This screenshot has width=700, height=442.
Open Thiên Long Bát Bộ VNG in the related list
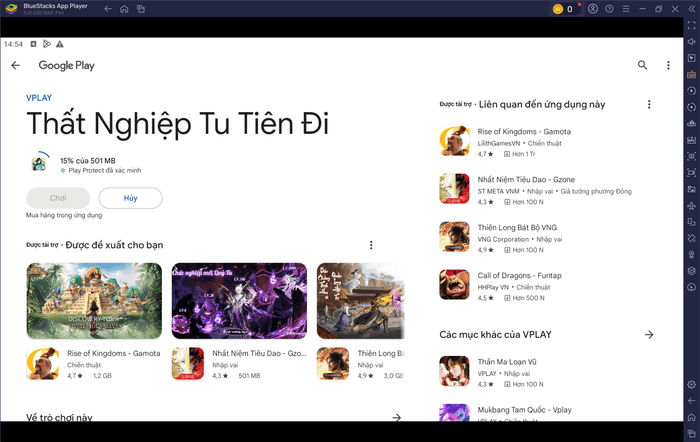[546, 238]
